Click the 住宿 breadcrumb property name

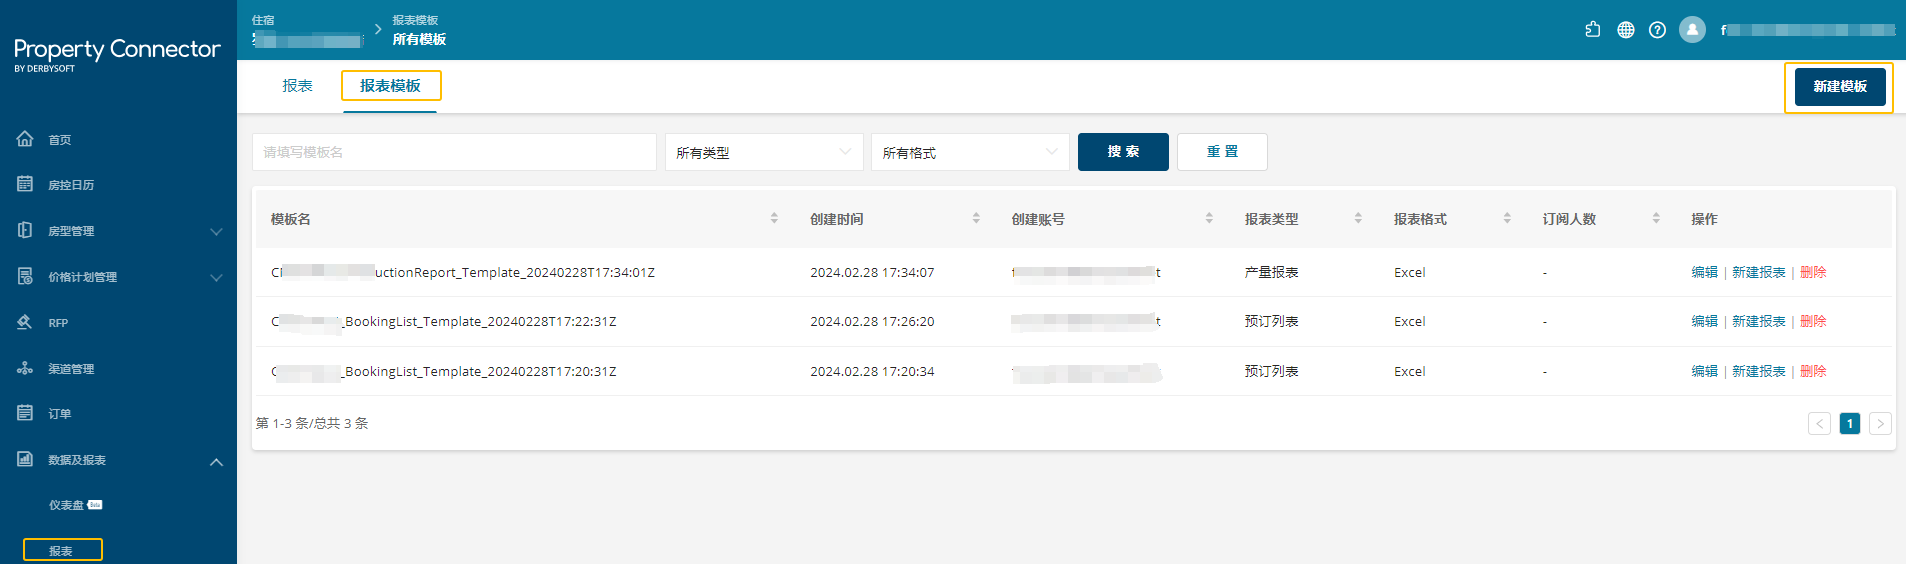coord(307,40)
